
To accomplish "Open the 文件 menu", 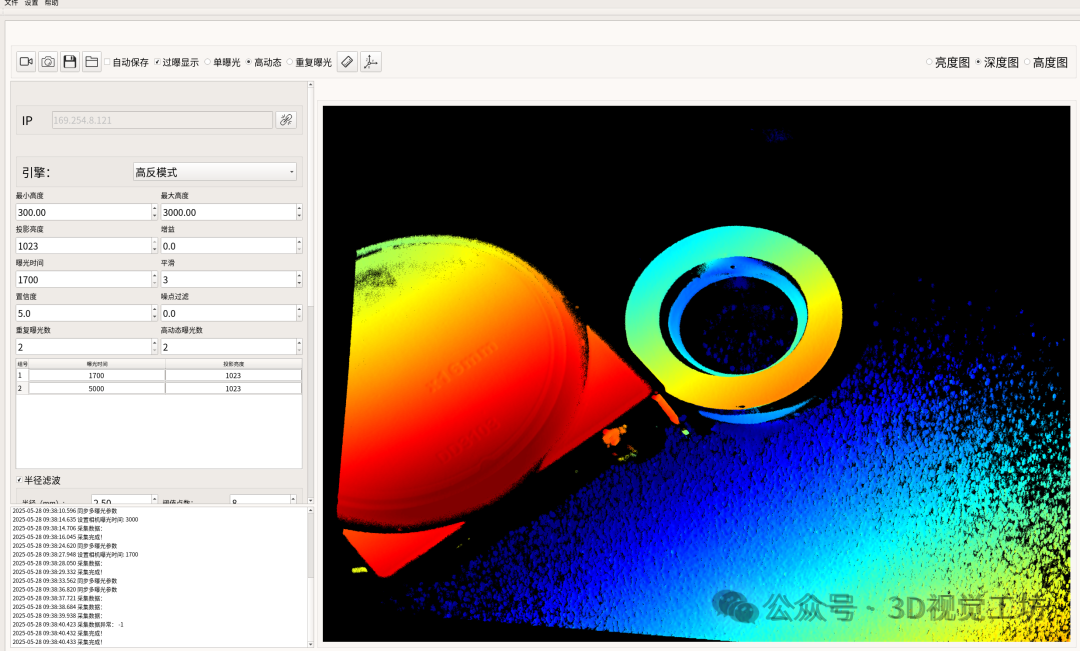I will point(11,3).
